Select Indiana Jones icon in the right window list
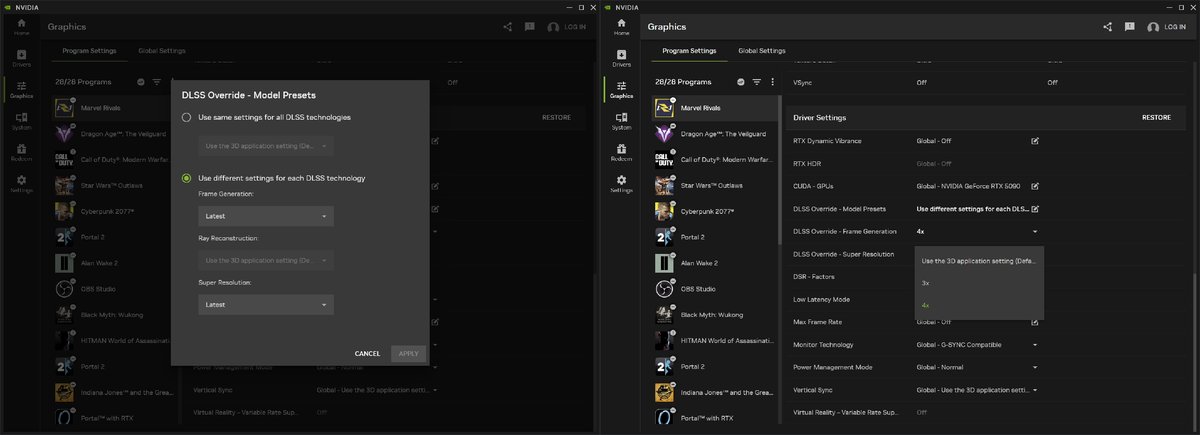Image resolution: width=1200 pixels, height=435 pixels. 664,392
